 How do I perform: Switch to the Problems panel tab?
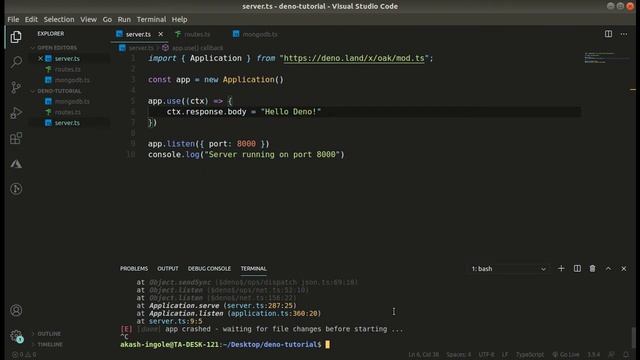(x=134, y=269)
